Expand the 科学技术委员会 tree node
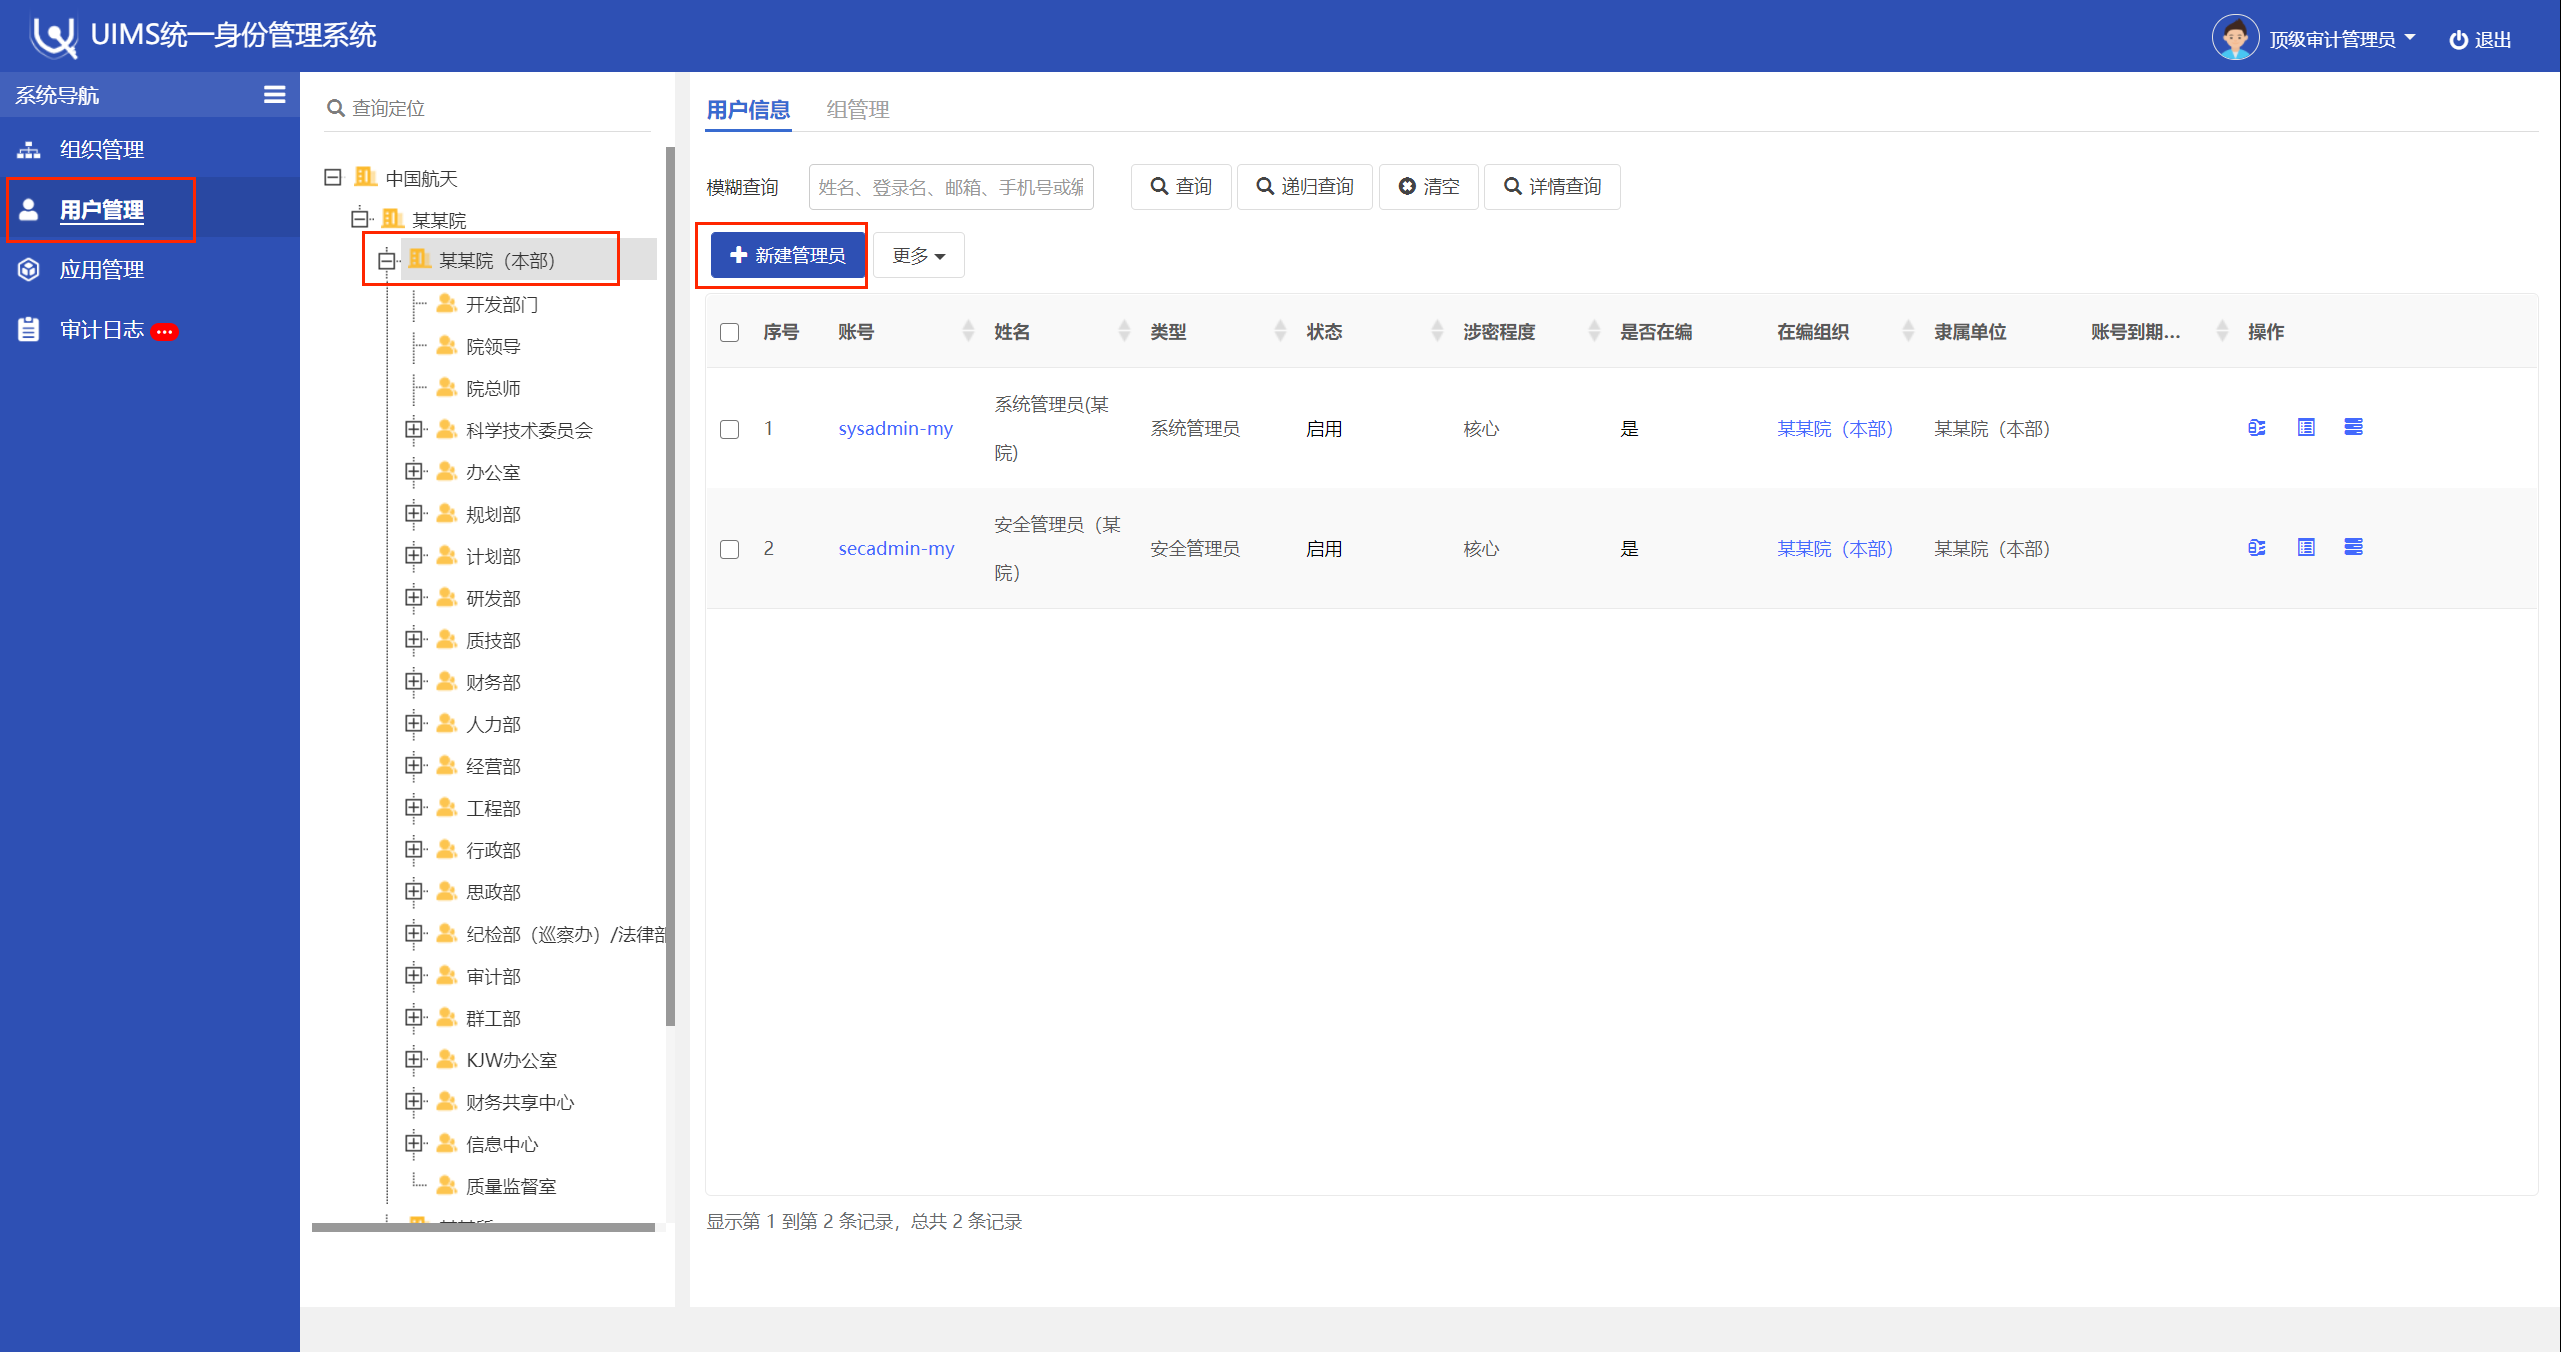Image resolution: width=2561 pixels, height=1352 pixels. pos(414,430)
